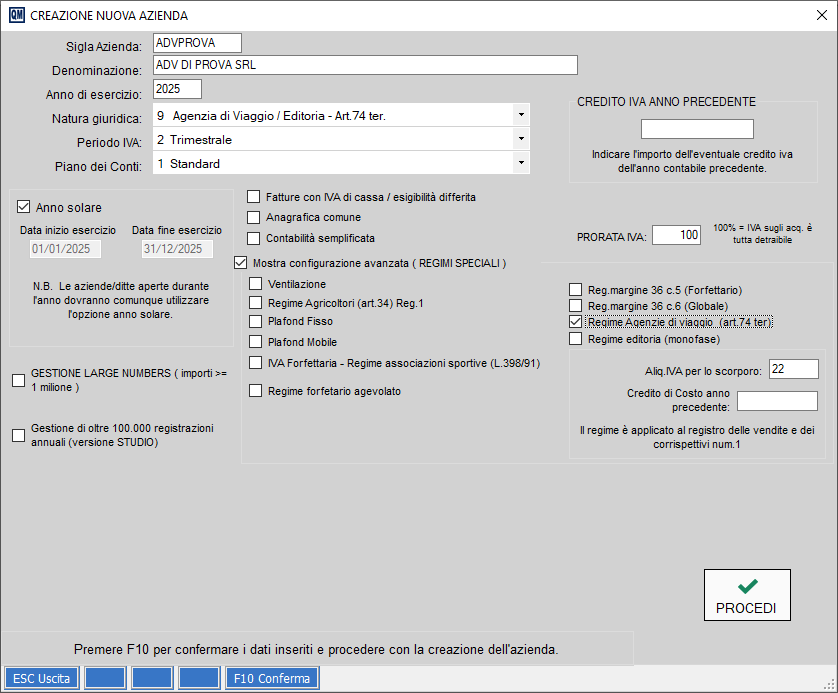
Task: Enable GESTIONE LARGE NUMBERS checkbox
Action: click(18, 379)
